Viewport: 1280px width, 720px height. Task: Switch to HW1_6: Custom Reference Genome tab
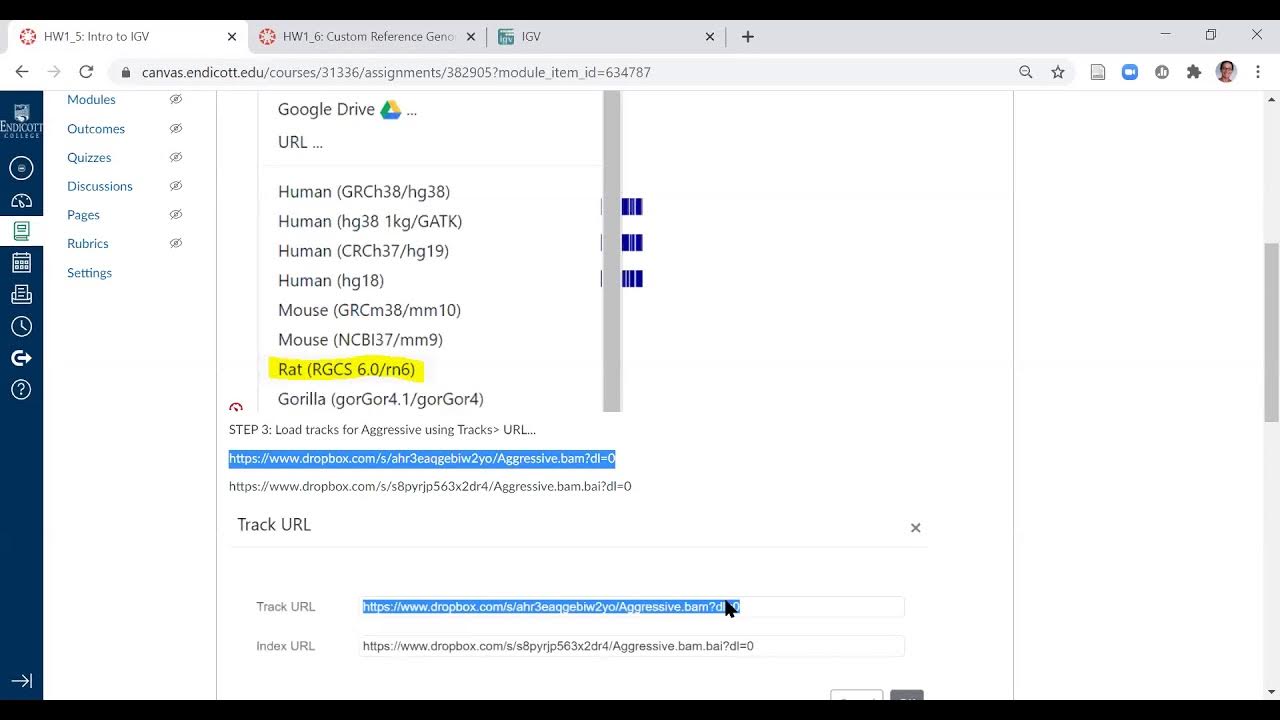366,36
